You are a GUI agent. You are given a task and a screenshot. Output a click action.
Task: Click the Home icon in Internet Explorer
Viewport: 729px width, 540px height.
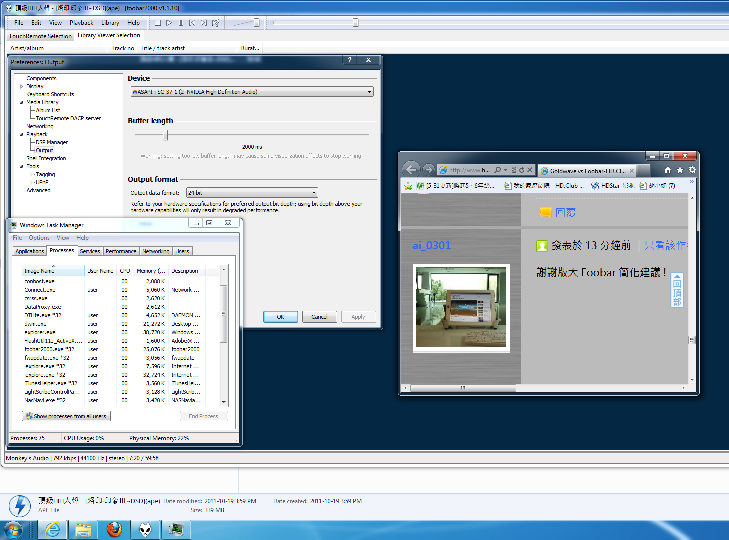pyautogui.click(x=668, y=170)
